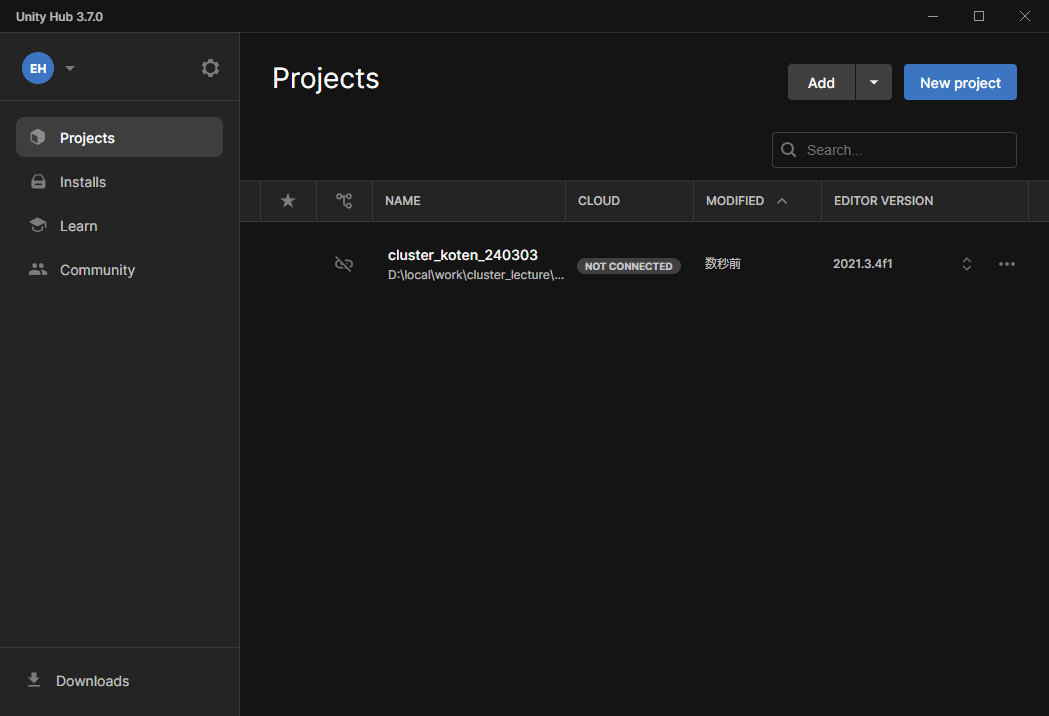Click the NOT CONNECTED badge
The height and width of the screenshot is (716, 1049).
629,266
